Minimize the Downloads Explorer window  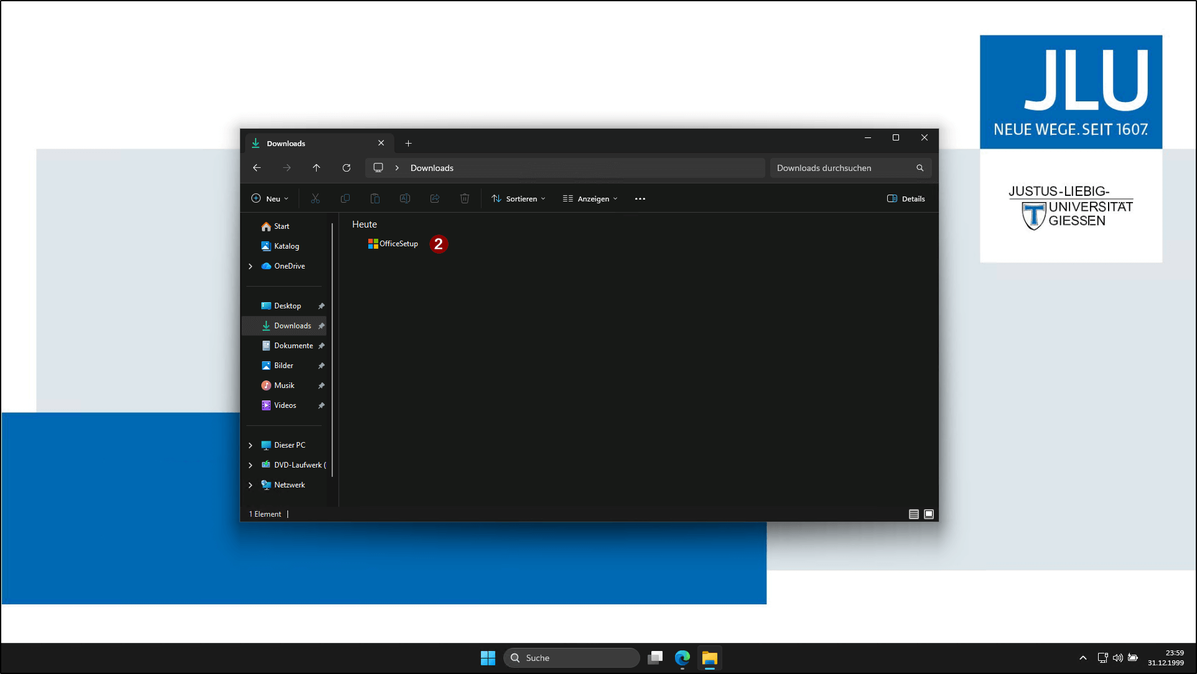868,138
